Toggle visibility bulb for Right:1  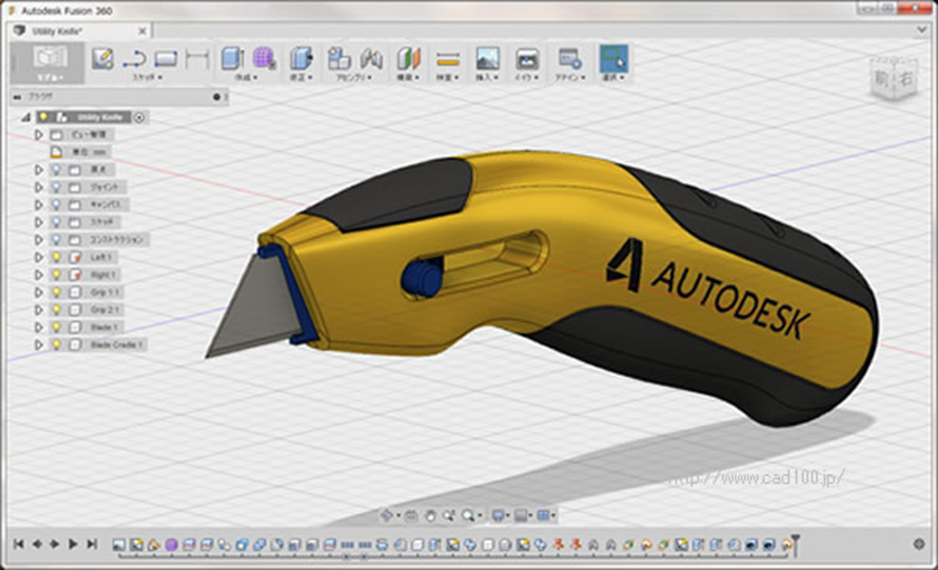56,275
